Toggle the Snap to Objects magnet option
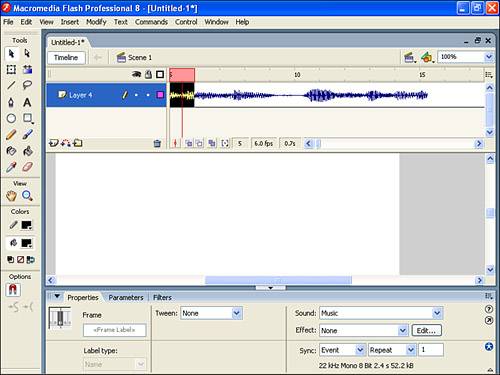 tap(13, 289)
